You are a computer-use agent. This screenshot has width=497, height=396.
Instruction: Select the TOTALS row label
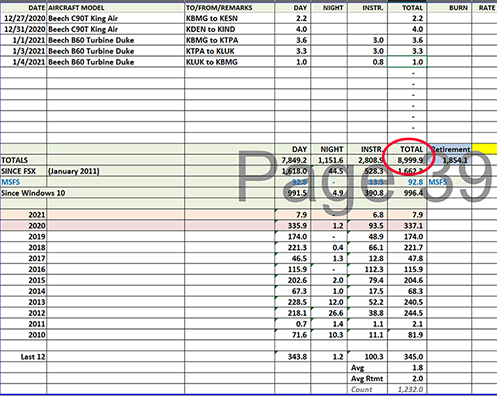coord(23,160)
